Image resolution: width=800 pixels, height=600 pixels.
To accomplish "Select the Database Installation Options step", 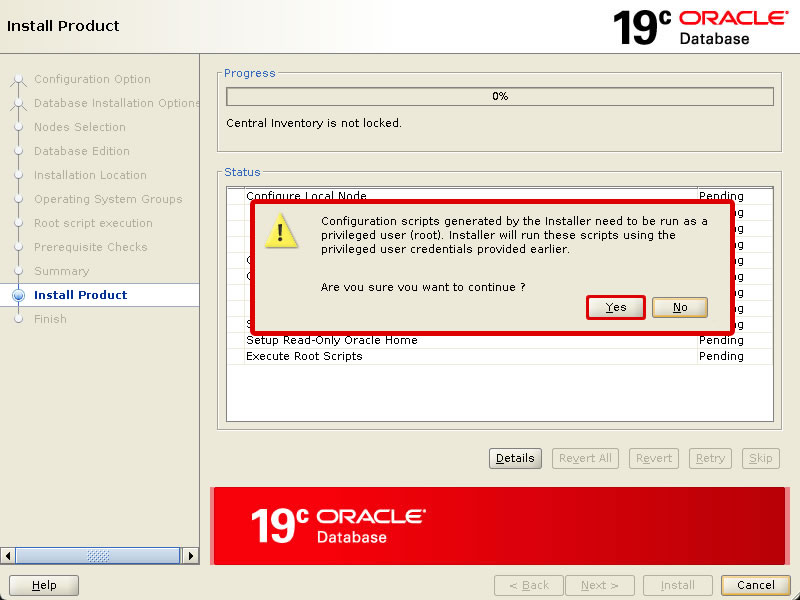I will (116, 103).
